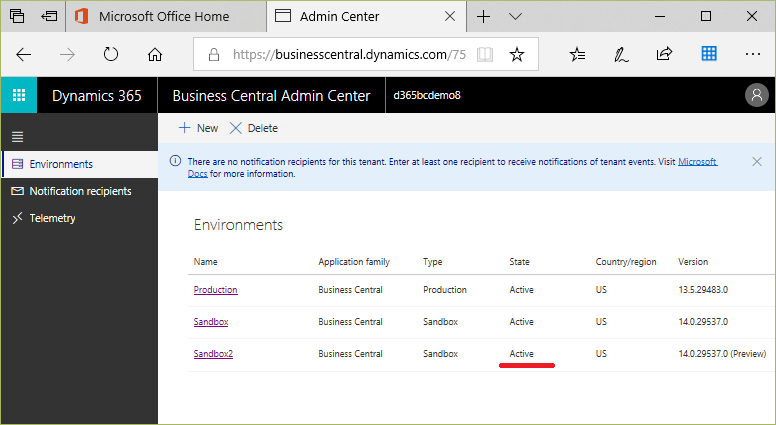
Task: Open the Production environment link
Action: pyautogui.click(x=215, y=289)
